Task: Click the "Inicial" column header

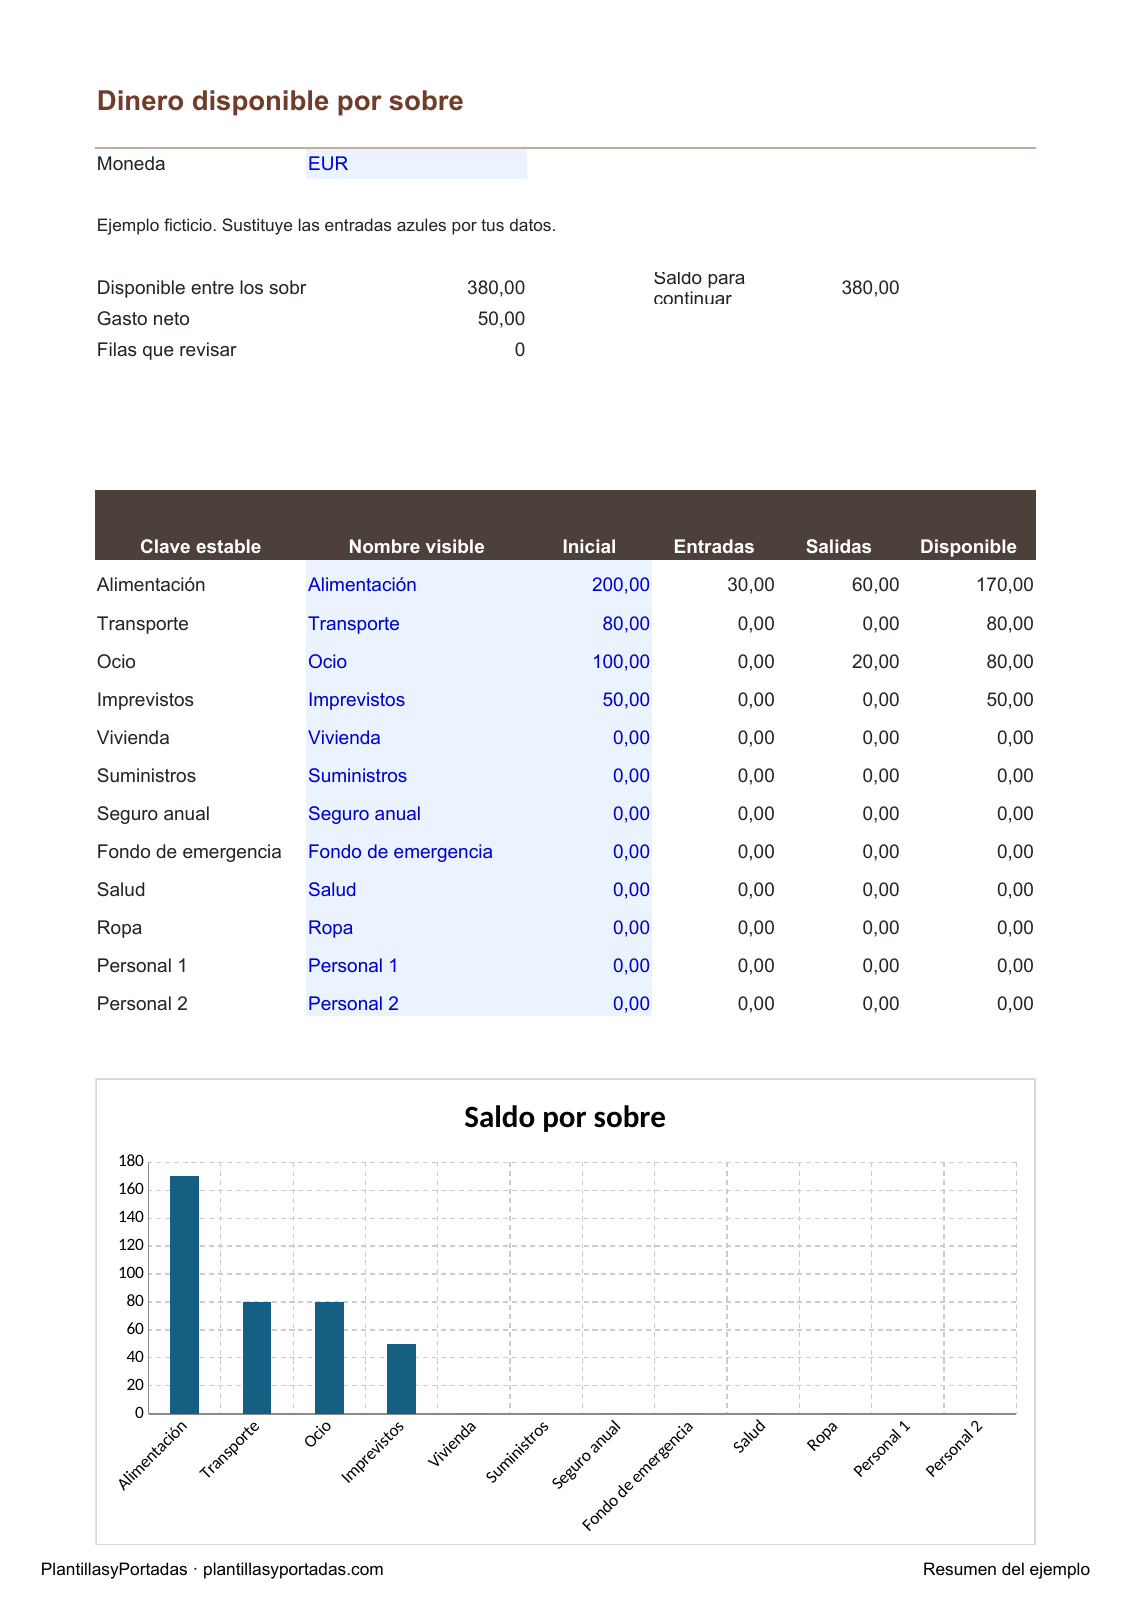Action: [589, 547]
